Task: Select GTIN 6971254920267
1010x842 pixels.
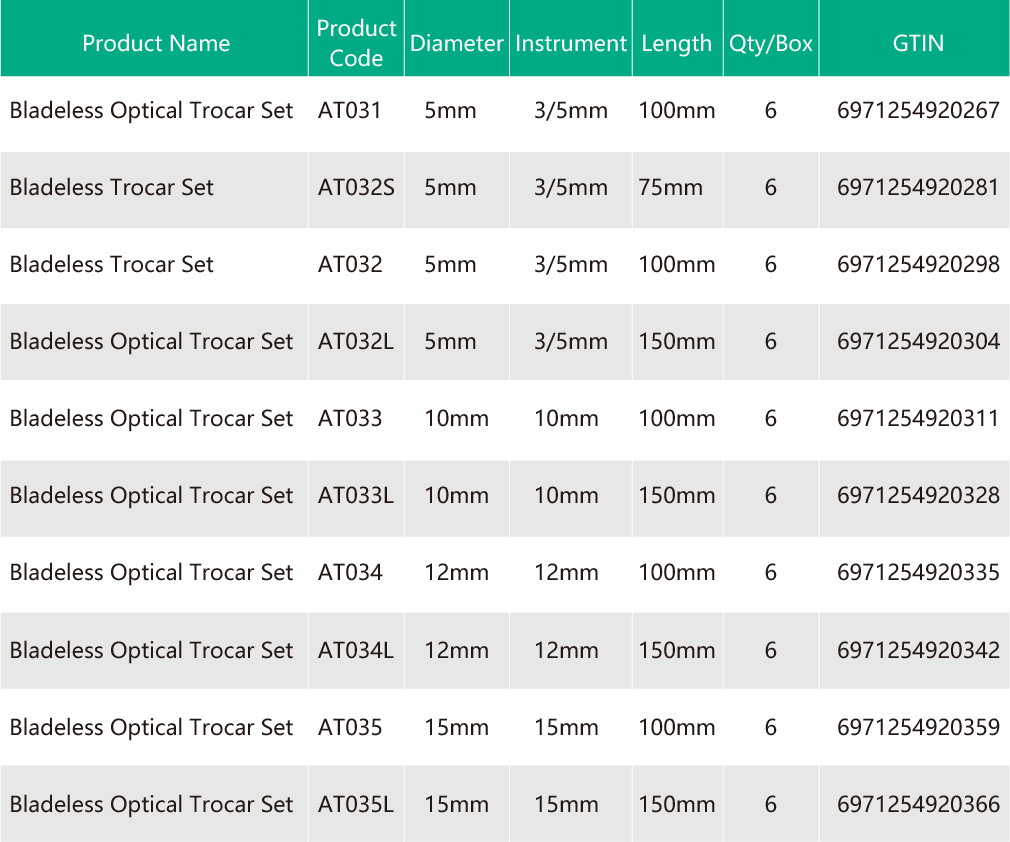Action: 917,110
